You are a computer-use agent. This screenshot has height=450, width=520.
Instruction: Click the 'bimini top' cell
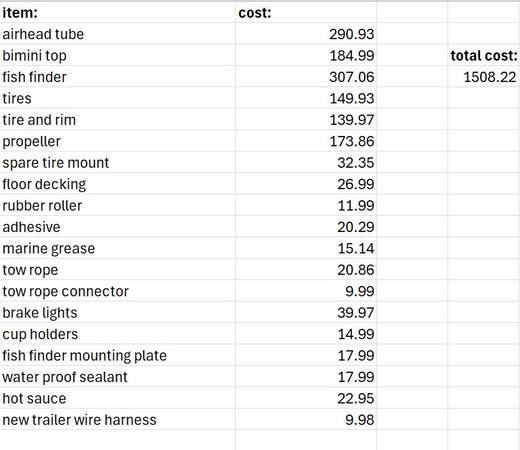(x=117, y=55)
